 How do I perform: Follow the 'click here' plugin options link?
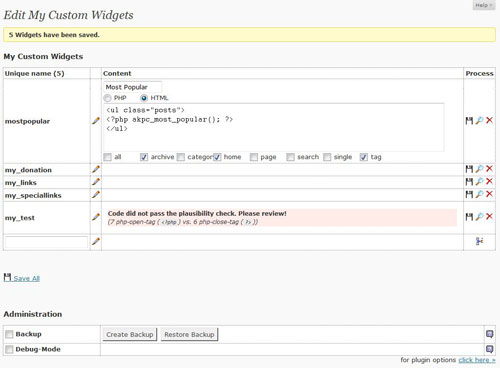(x=477, y=360)
